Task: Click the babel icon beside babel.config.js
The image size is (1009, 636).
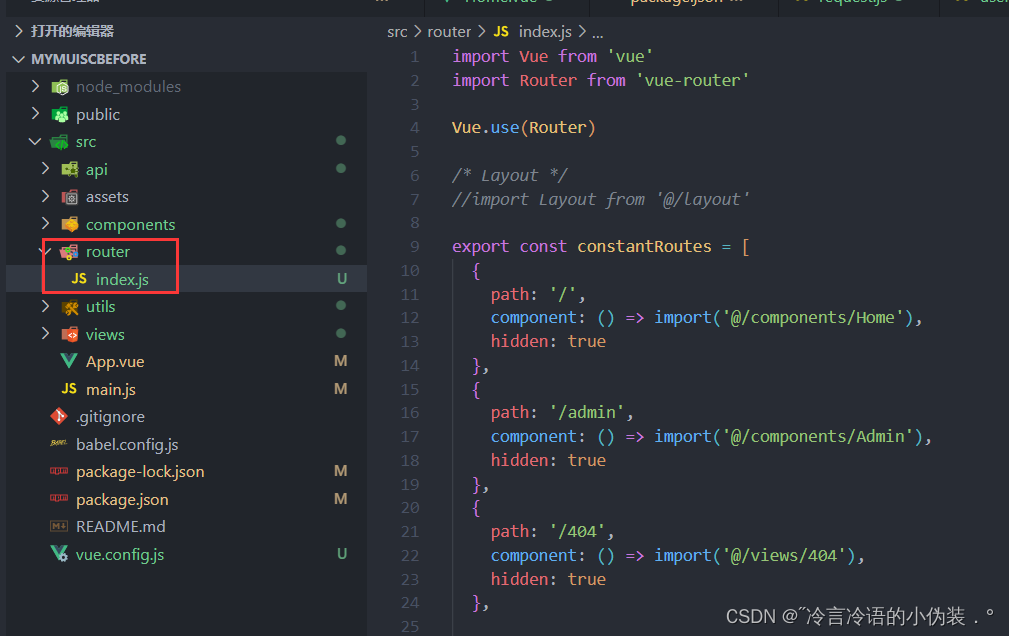Action: pos(59,444)
